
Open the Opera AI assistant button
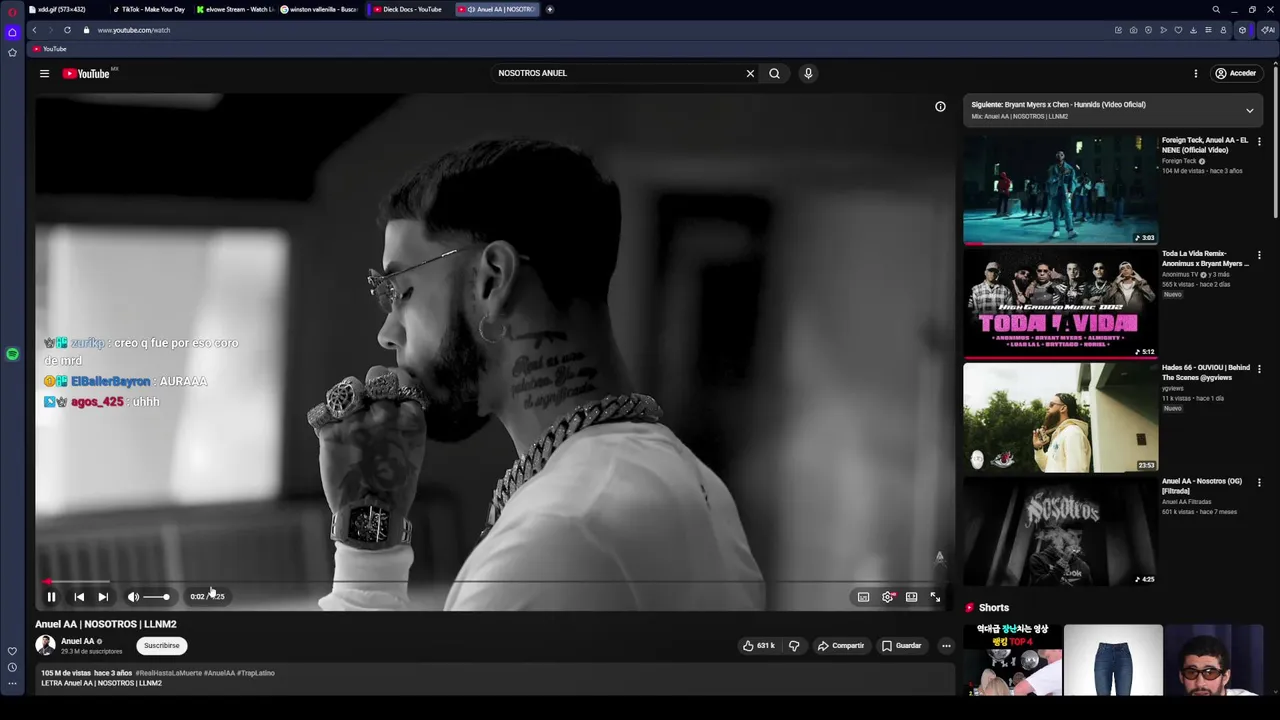1267,30
